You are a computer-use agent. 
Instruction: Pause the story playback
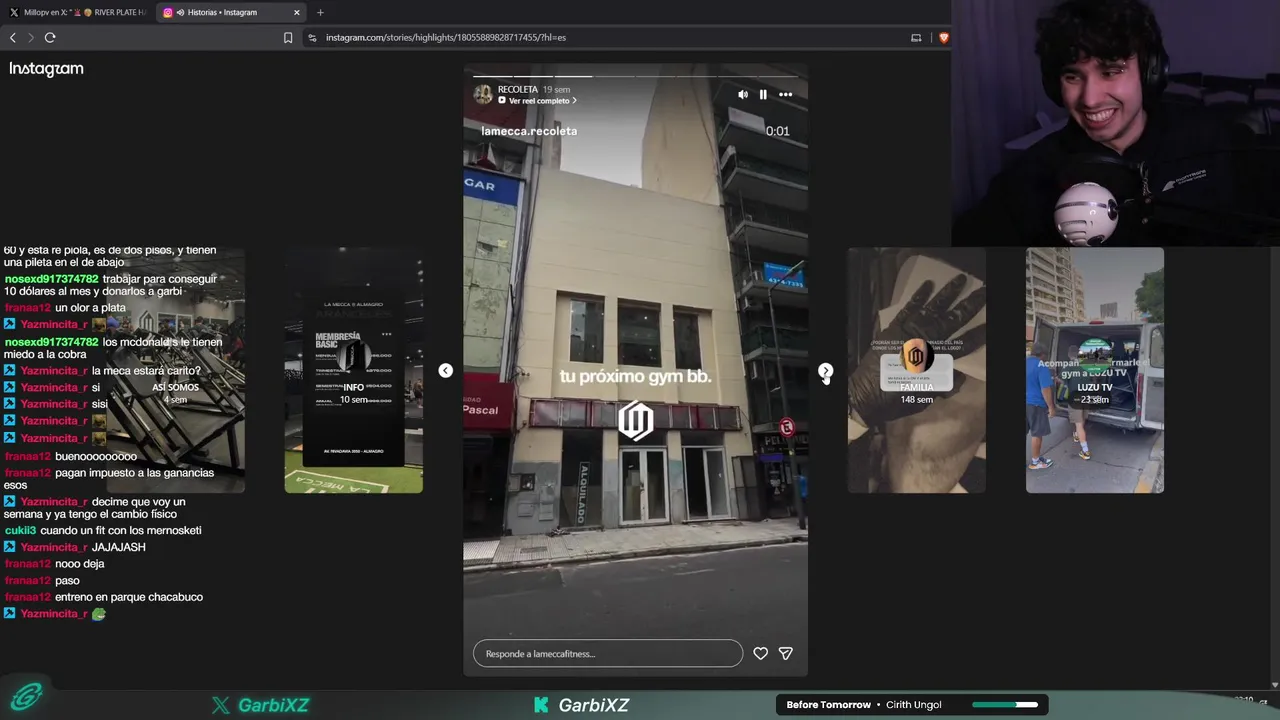pyautogui.click(x=763, y=94)
